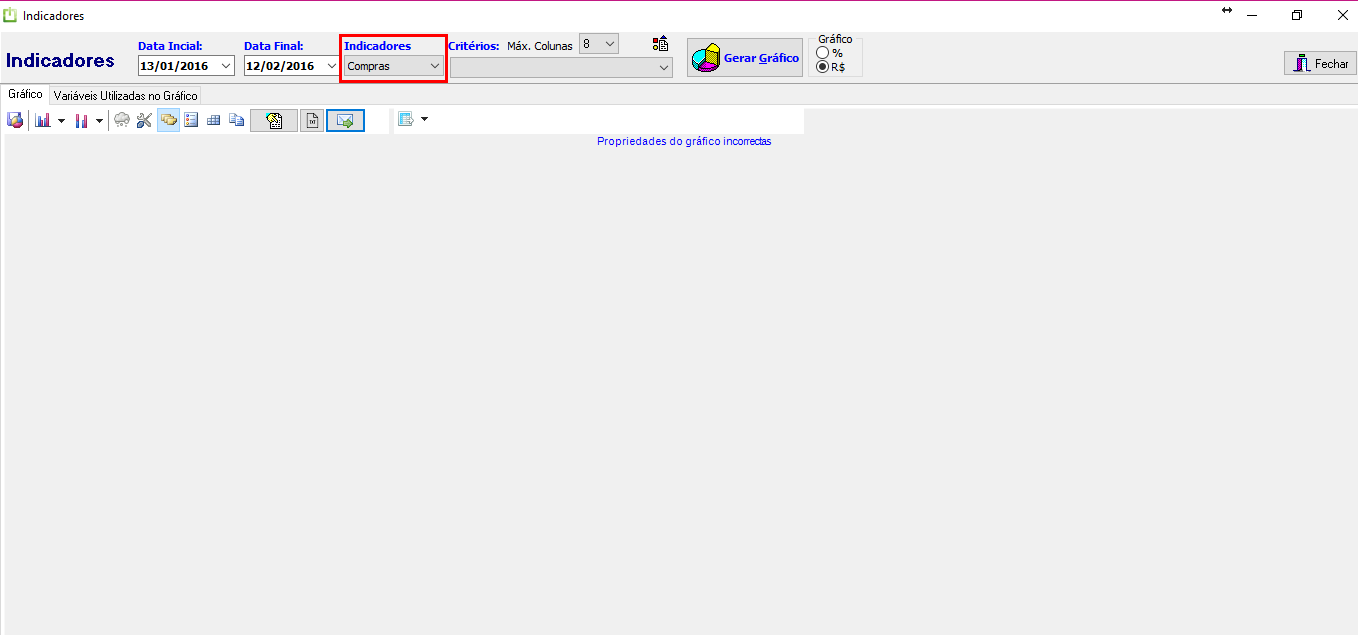The height and width of the screenshot is (635, 1358).
Task: Select the R$ Gráfico radio option
Action: [x=823, y=67]
